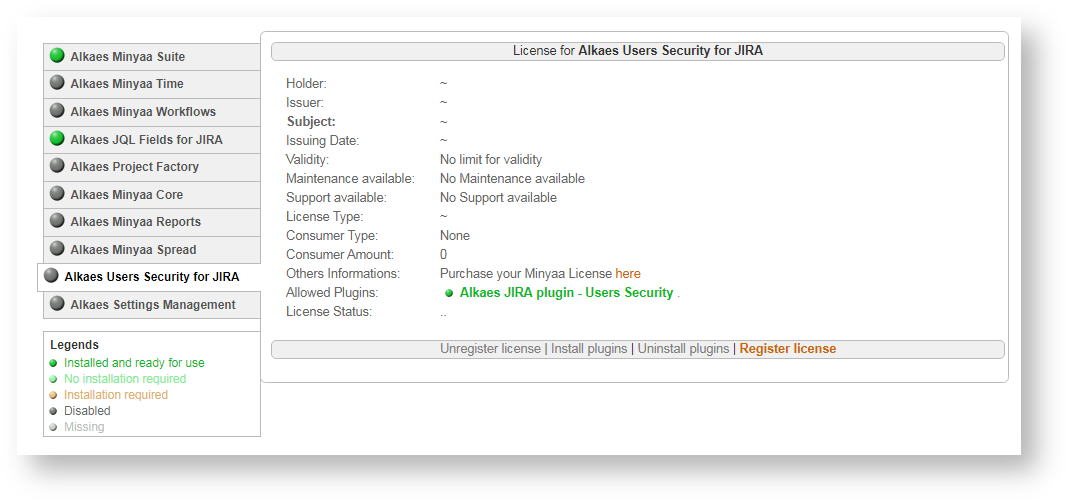Go to Alkaes Project Factory tab
The height and width of the screenshot is (503, 1069).
[x=152, y=167]
